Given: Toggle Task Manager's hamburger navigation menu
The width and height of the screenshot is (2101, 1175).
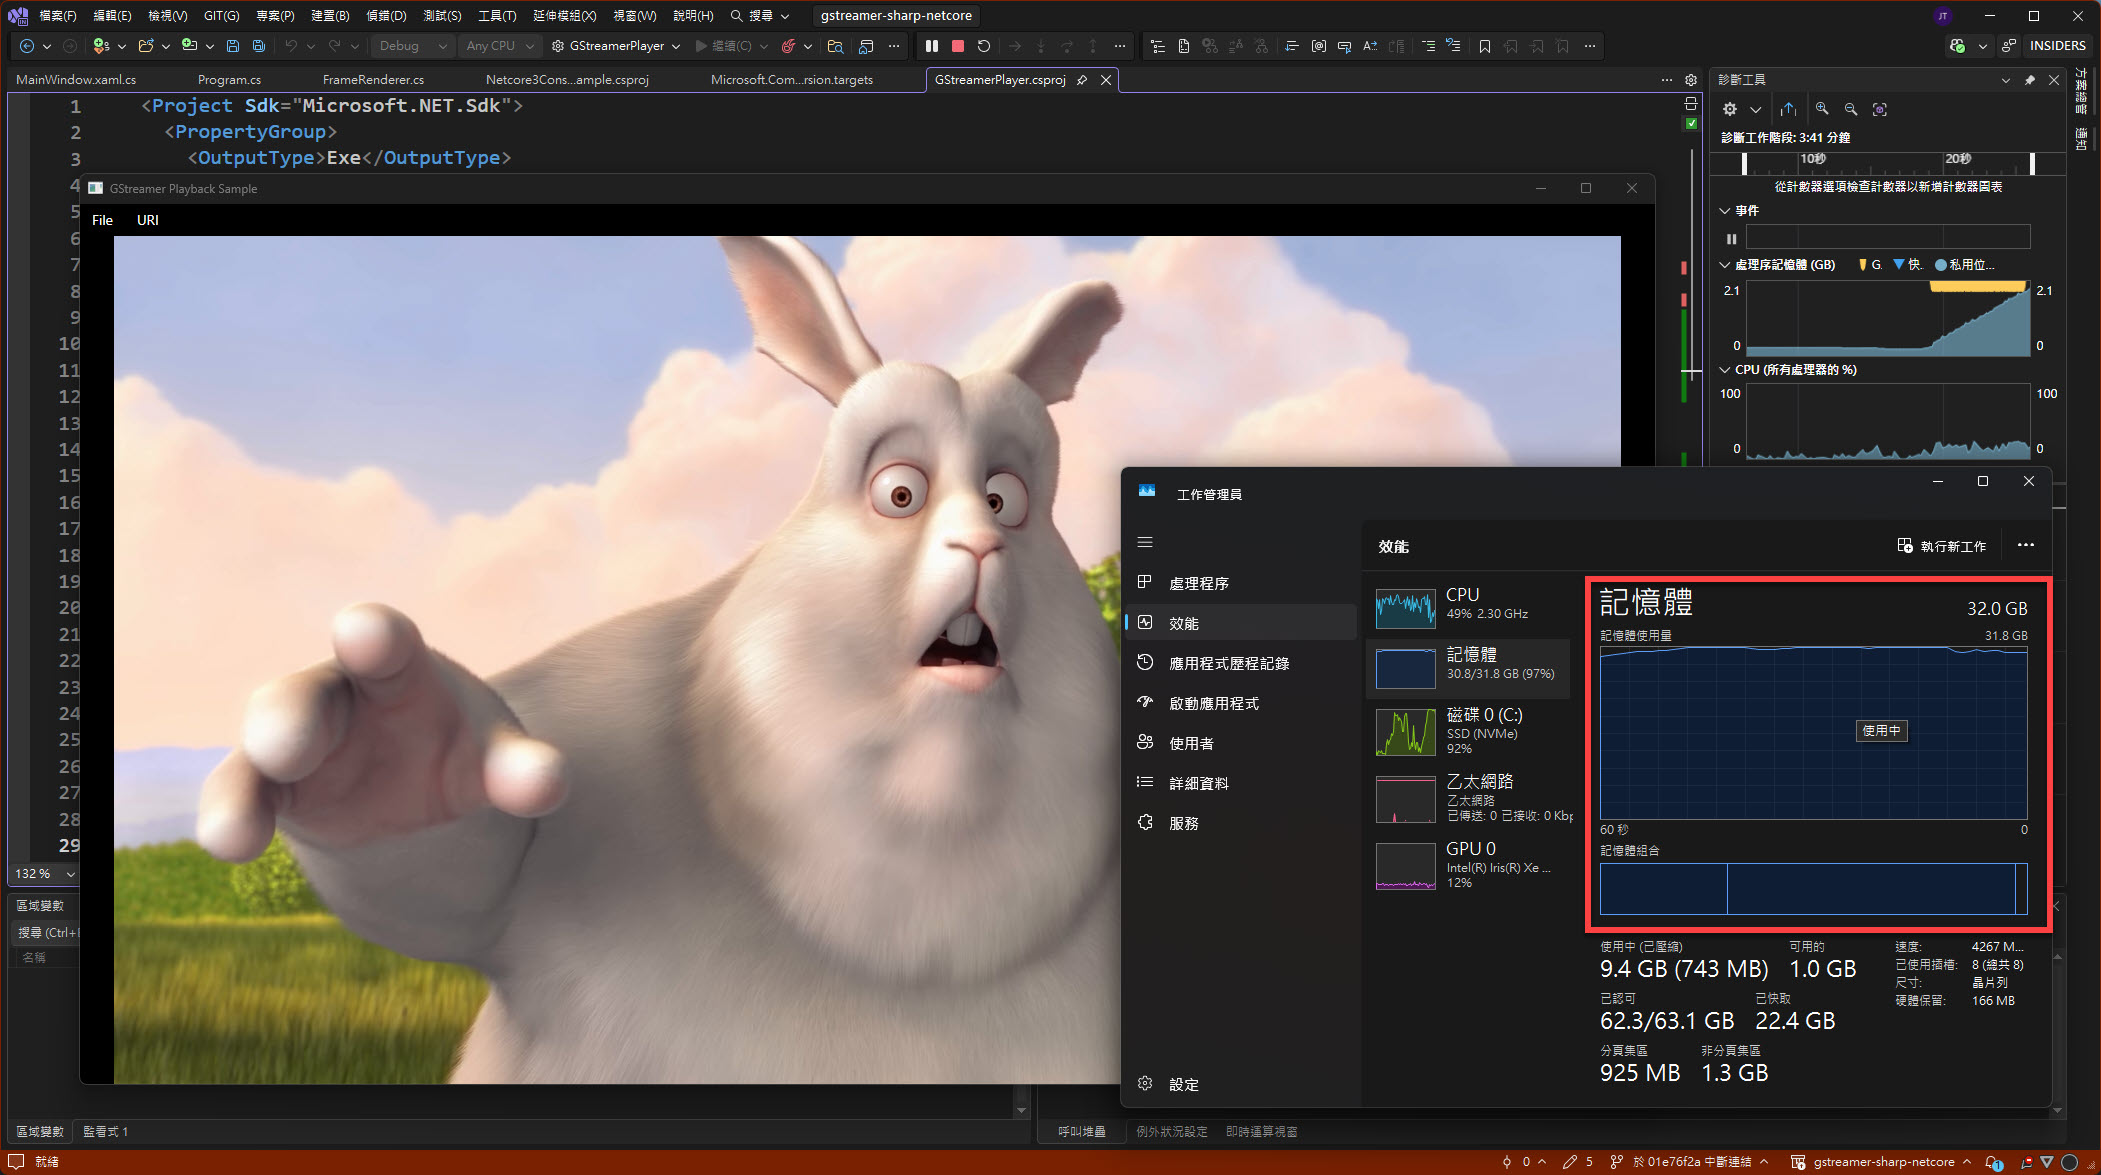Looking at the screenshot, I should [x=1145, y=542].
